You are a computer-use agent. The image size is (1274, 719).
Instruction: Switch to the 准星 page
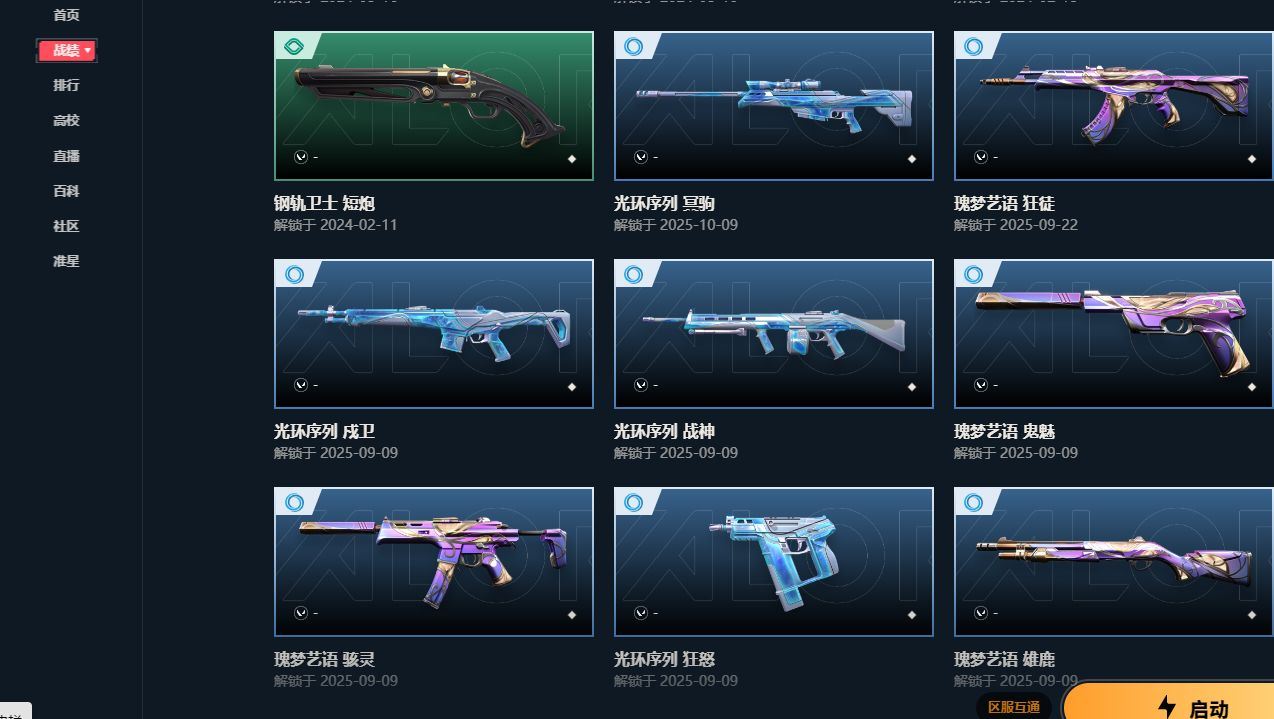point(66,261)
